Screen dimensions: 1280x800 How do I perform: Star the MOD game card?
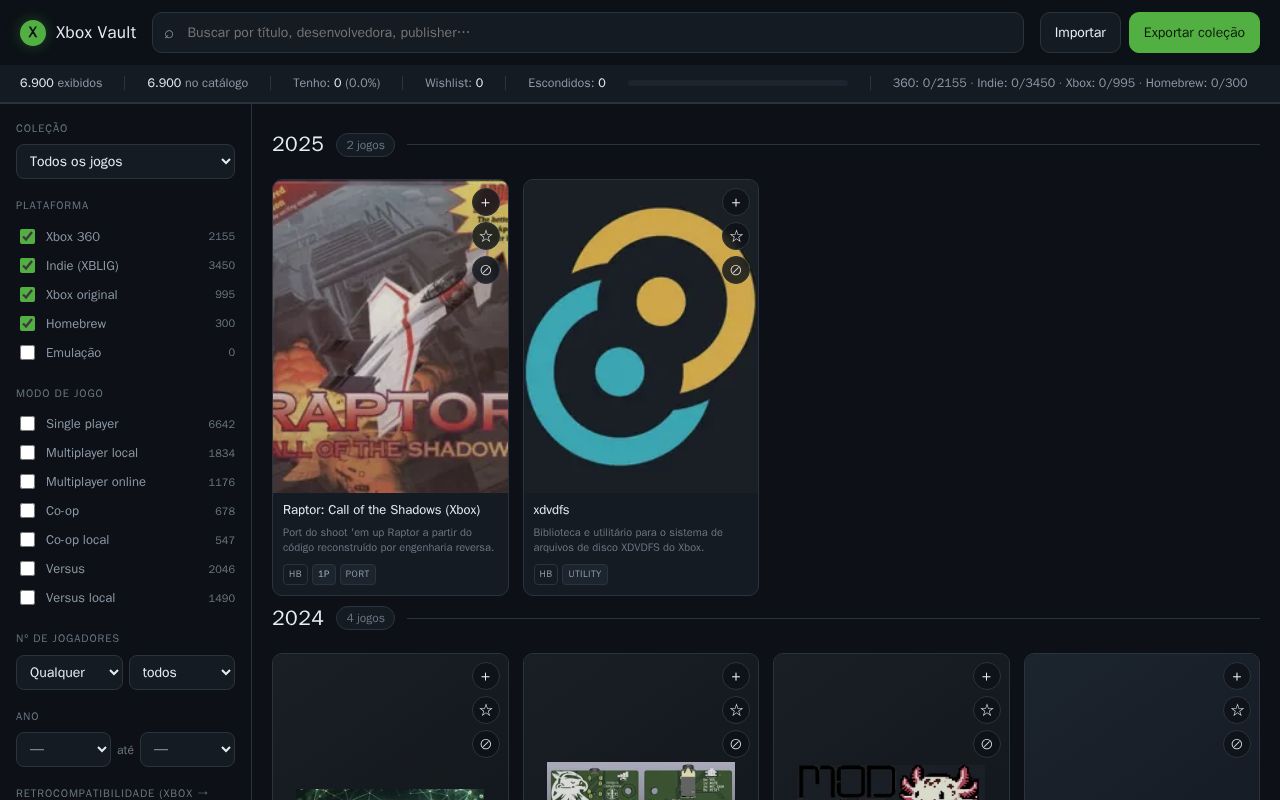987,711
